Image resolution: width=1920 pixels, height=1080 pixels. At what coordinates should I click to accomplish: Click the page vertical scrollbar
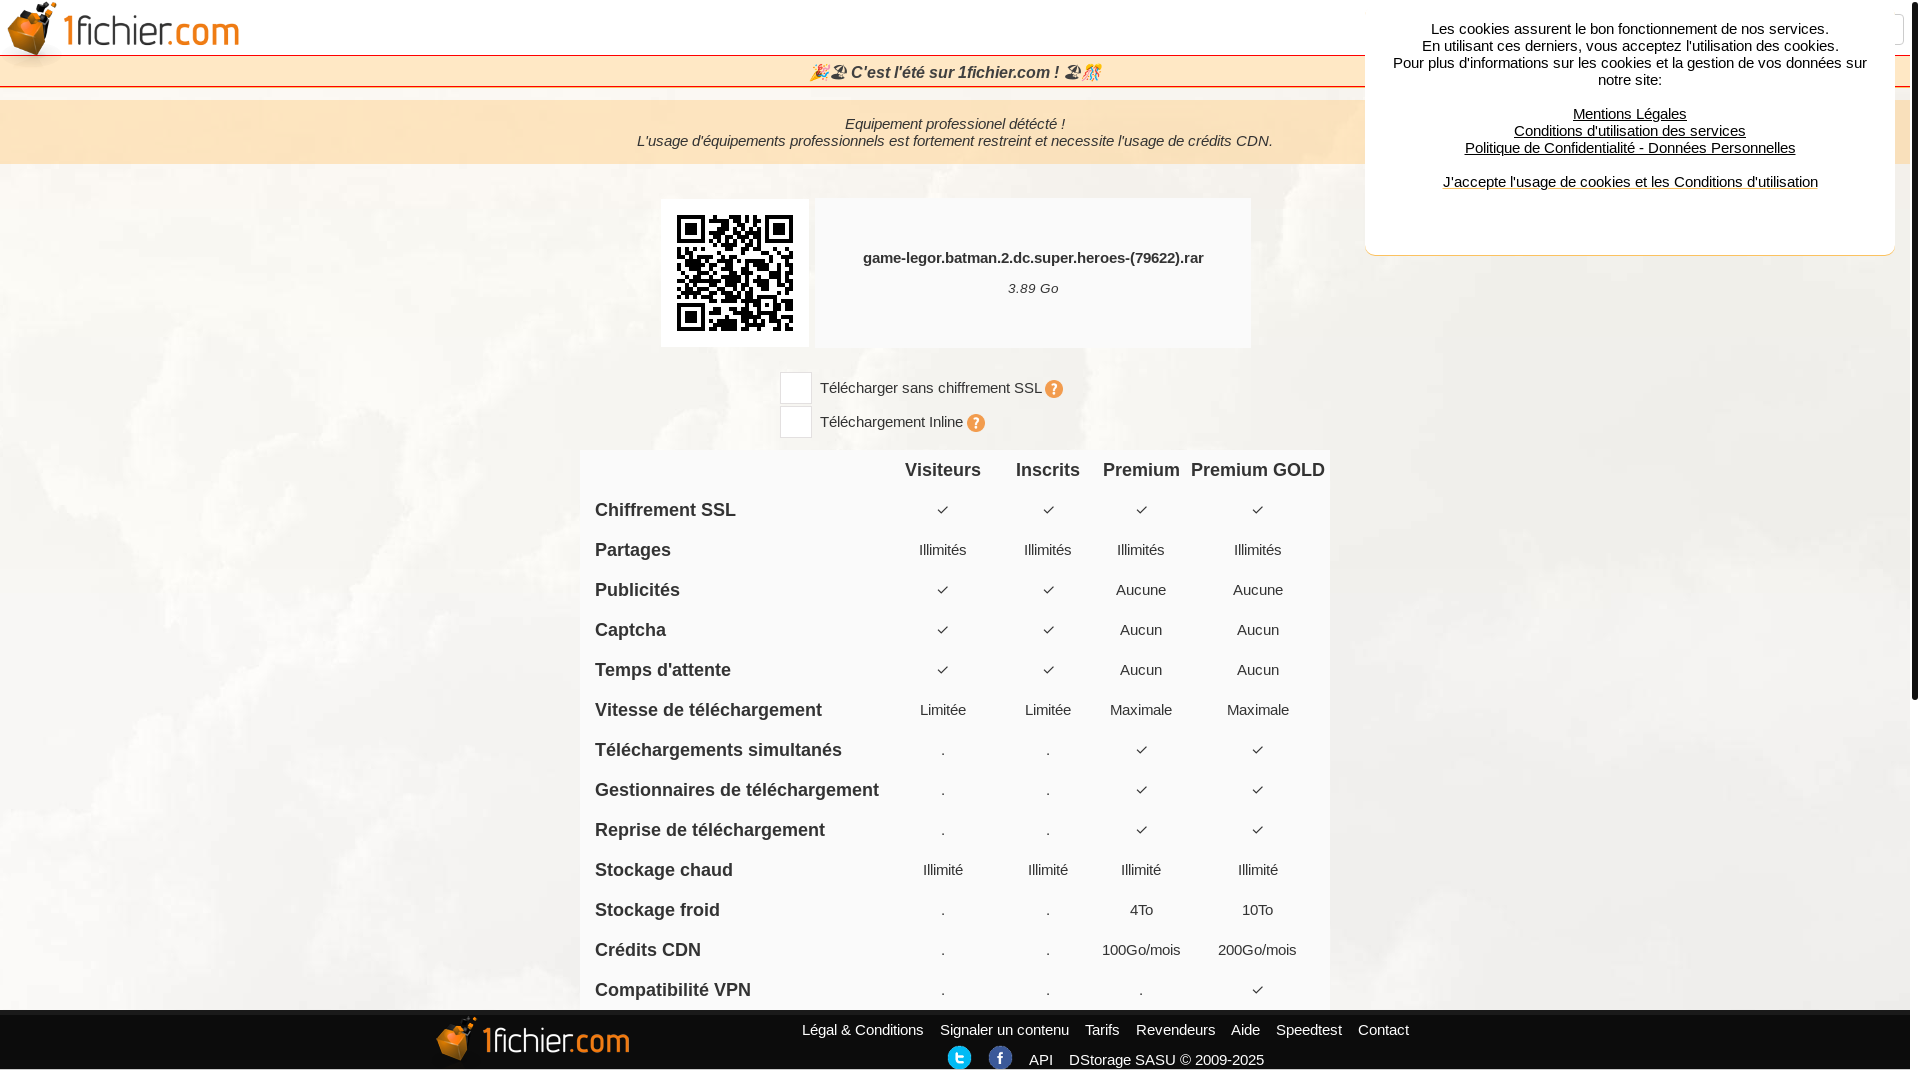coord(1914,350)
